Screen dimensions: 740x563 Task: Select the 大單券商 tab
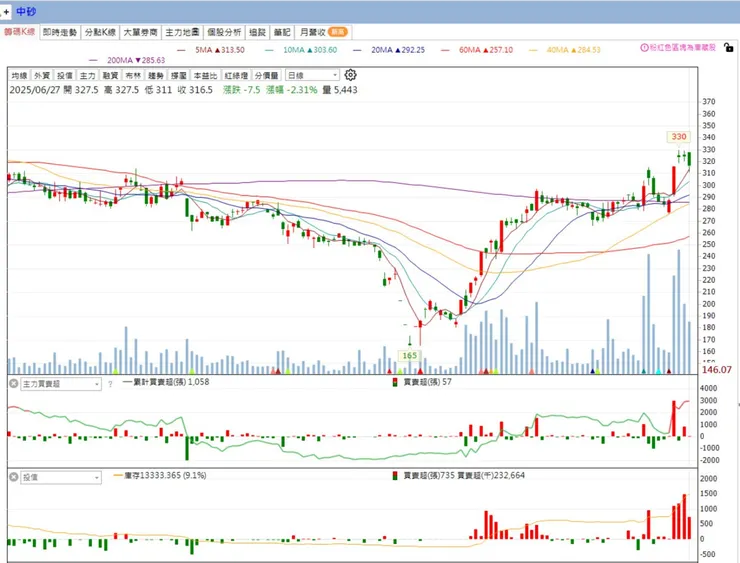coord(141,32)
